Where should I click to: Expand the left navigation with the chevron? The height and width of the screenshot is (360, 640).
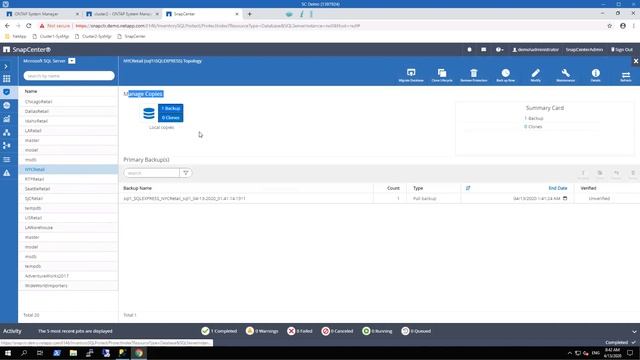pos(6,66)
